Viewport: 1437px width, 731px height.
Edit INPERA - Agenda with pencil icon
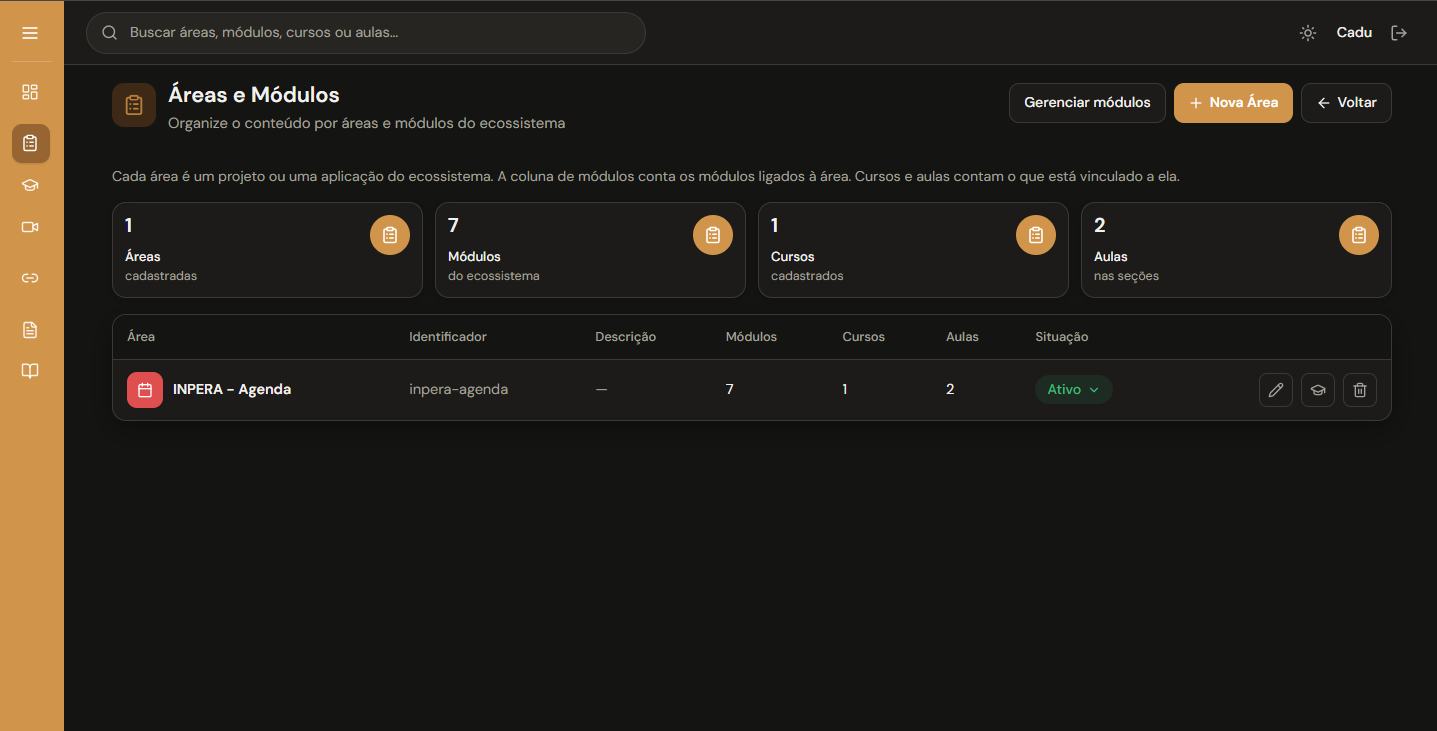(1276, 390)
